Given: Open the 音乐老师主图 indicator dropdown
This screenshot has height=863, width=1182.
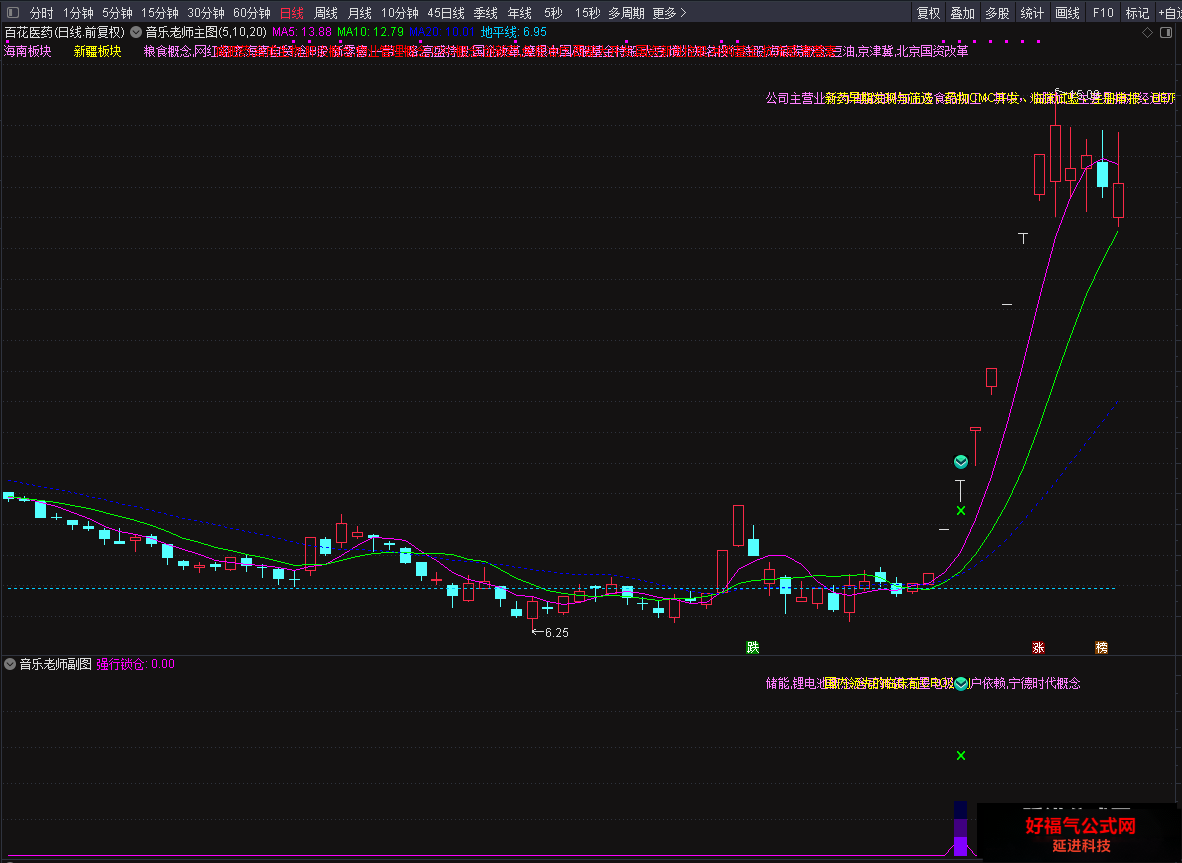Looking at the screenshot, I should click(136, 32).
